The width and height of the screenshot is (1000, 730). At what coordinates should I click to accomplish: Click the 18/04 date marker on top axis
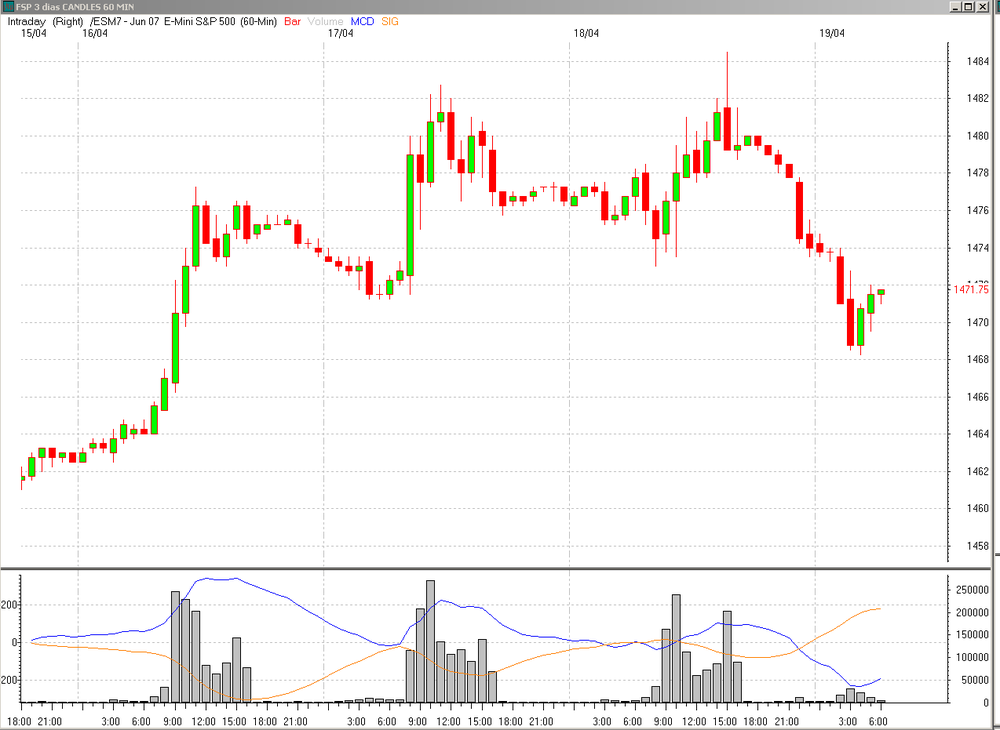586,33
